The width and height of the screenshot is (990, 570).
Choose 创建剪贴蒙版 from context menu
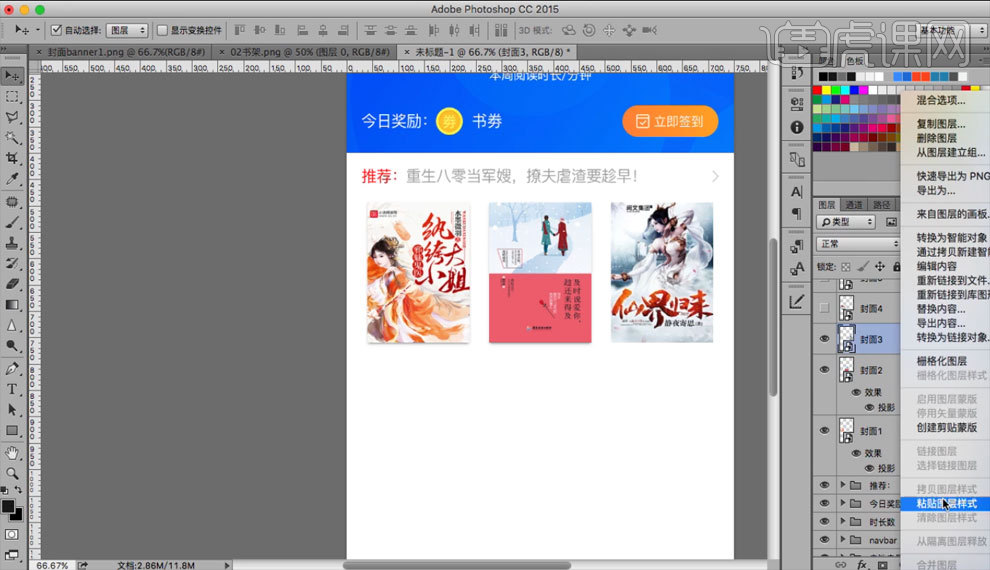pos(946,427)
